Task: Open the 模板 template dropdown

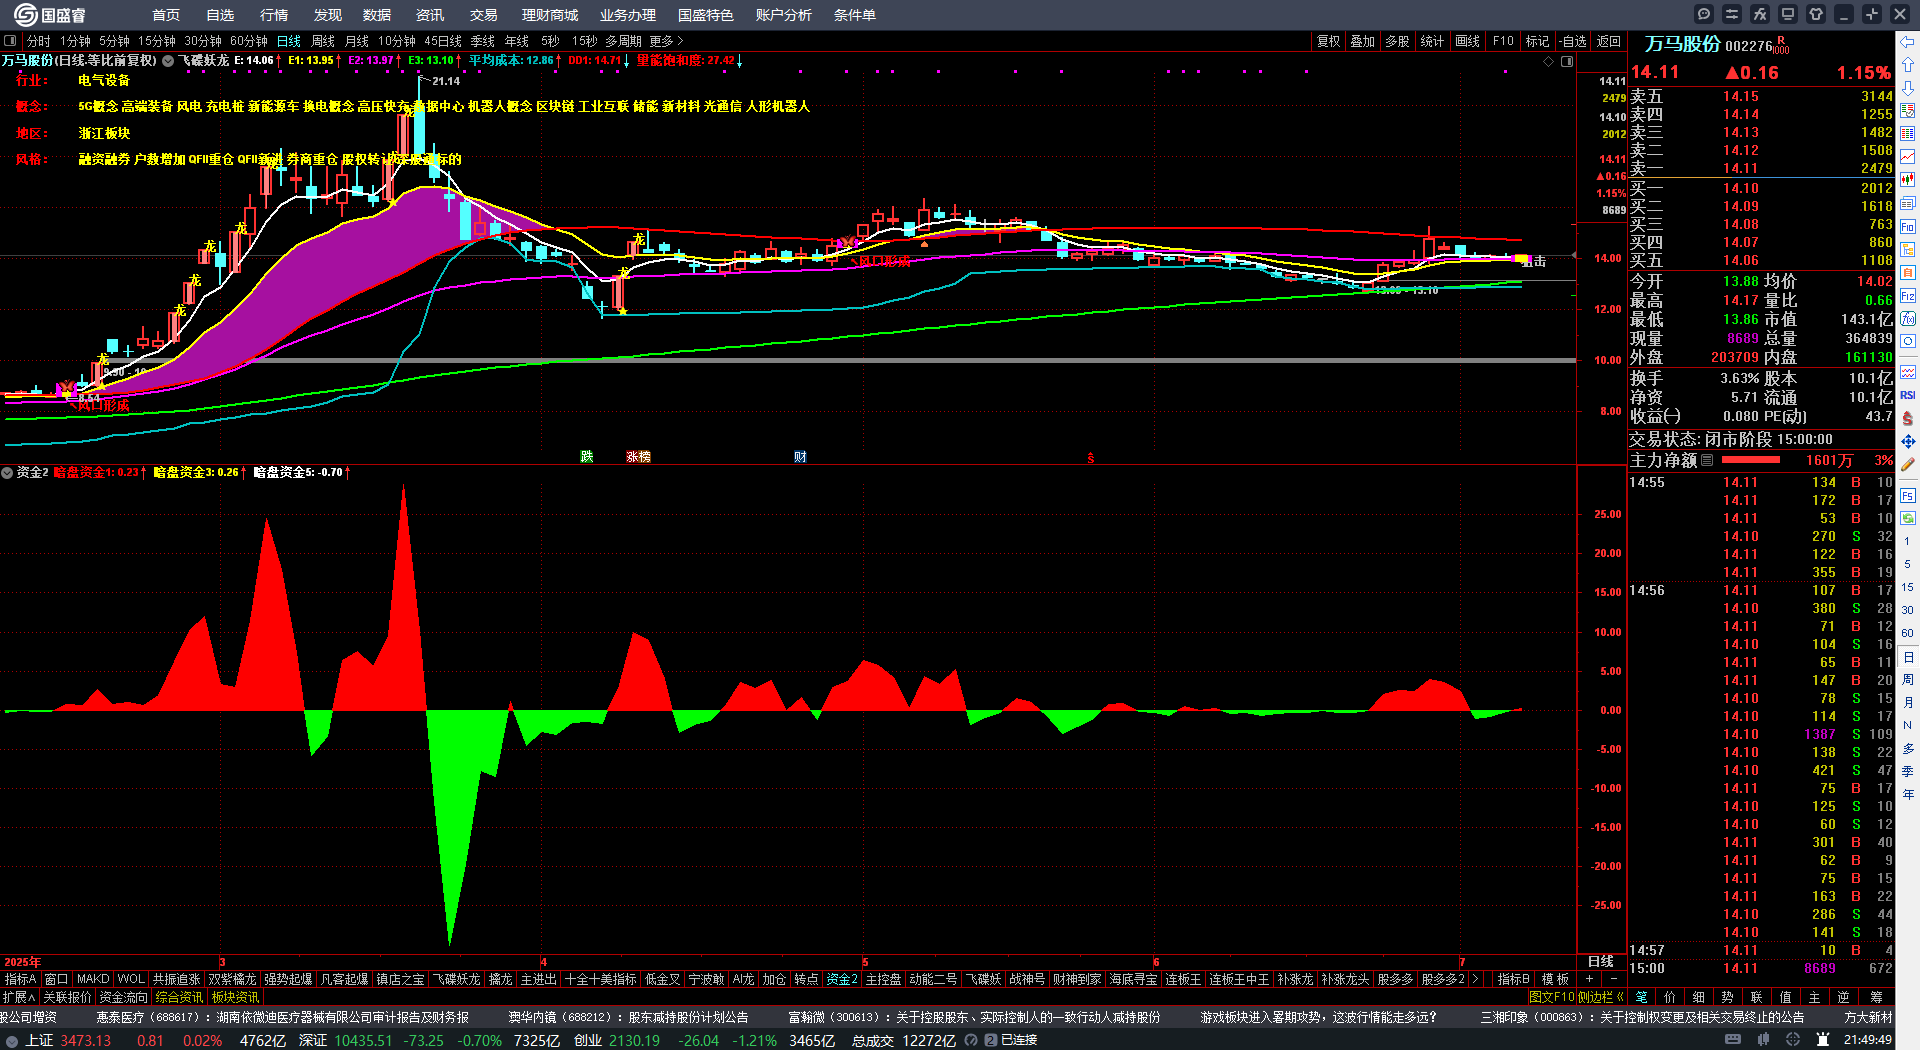Action: click(x=1555, y=979)
